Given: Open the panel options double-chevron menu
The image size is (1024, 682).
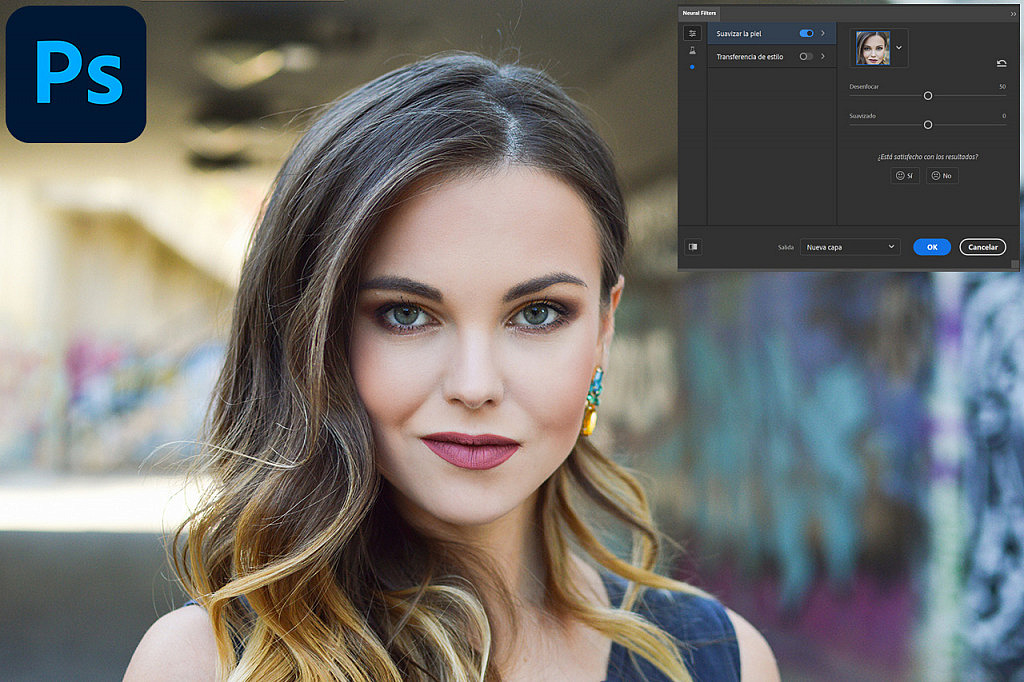Looking at the screenshot, I should [x=1013, y=13].
